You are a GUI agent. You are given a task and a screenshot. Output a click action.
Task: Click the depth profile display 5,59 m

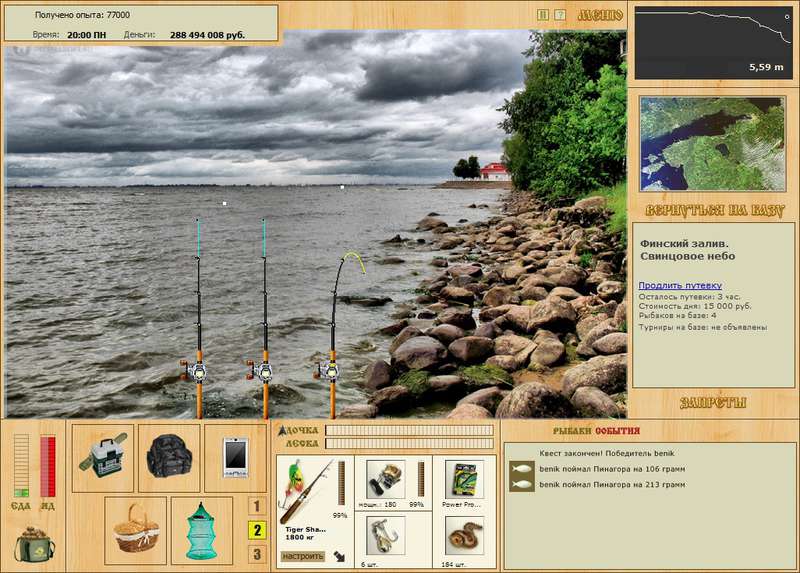pyautogui.click(x=713, y=42)
